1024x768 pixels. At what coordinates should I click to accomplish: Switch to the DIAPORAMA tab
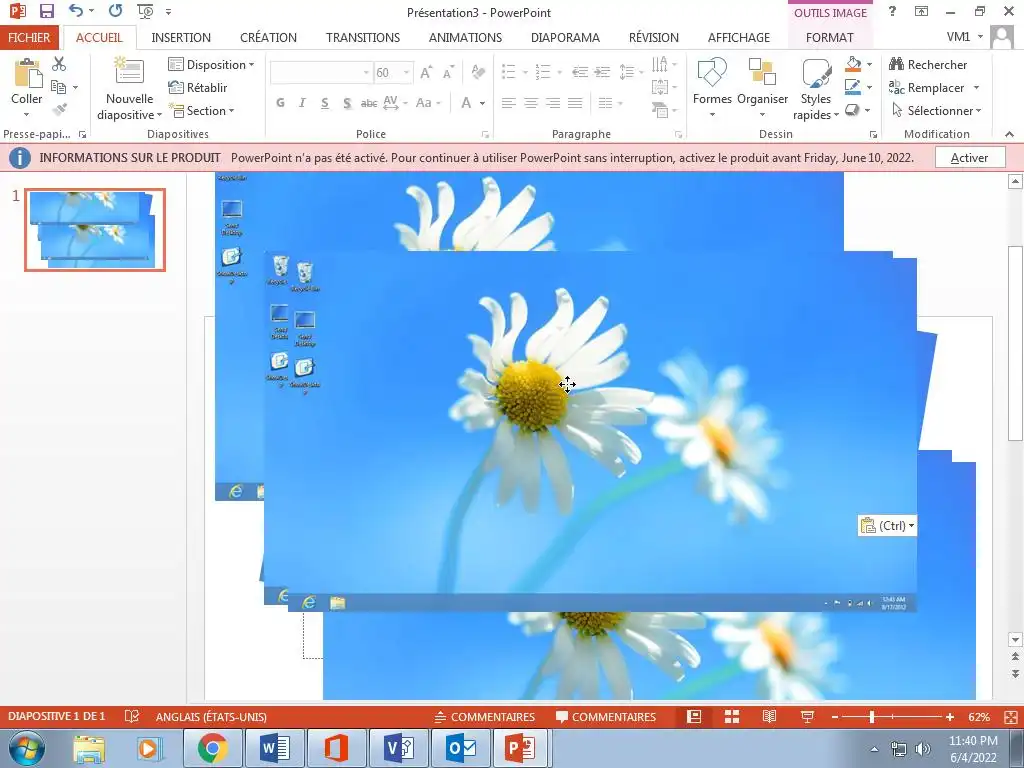pyautogui.click(x=565, y=37)
